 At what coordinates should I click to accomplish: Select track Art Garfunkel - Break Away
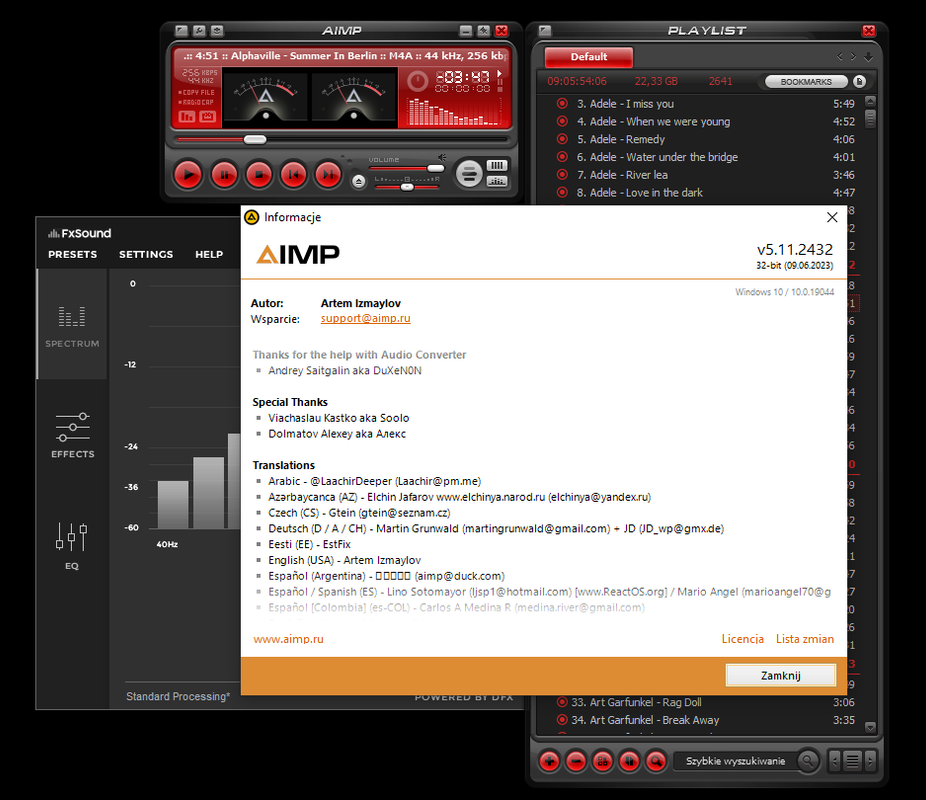(x=700, y=720)
